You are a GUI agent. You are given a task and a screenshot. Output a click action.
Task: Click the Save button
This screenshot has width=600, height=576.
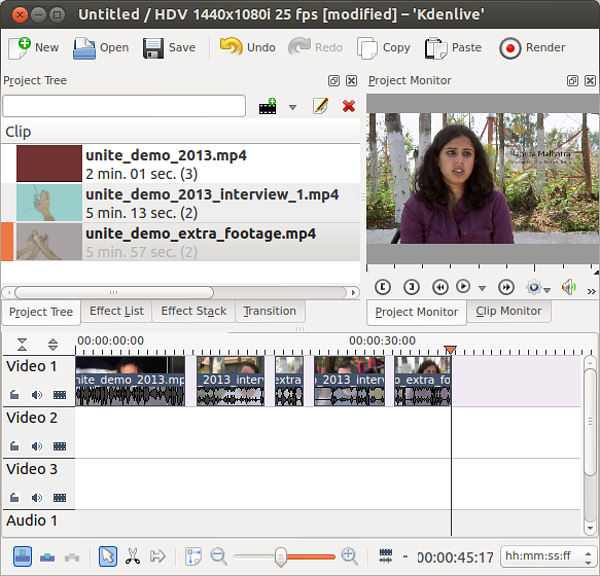[x=169, y=47]
